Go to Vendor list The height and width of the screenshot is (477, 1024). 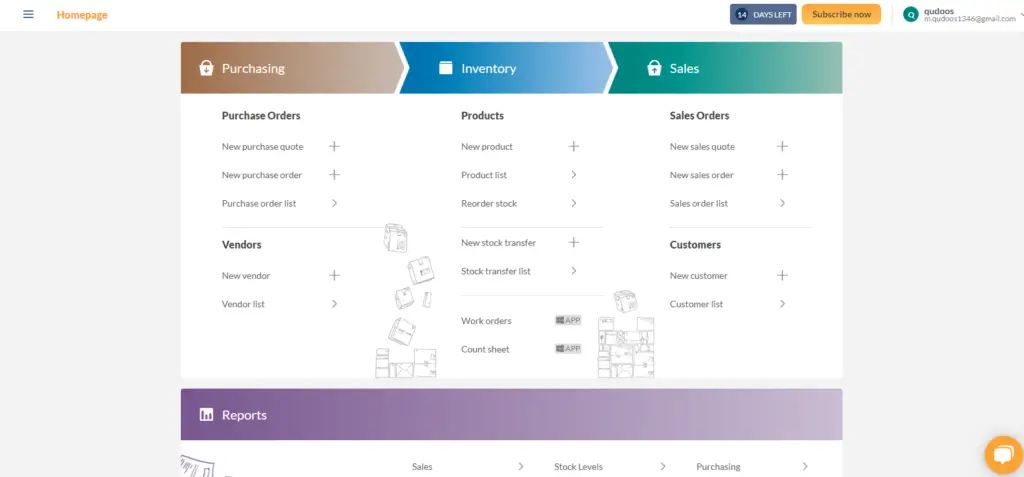[243, 304]
